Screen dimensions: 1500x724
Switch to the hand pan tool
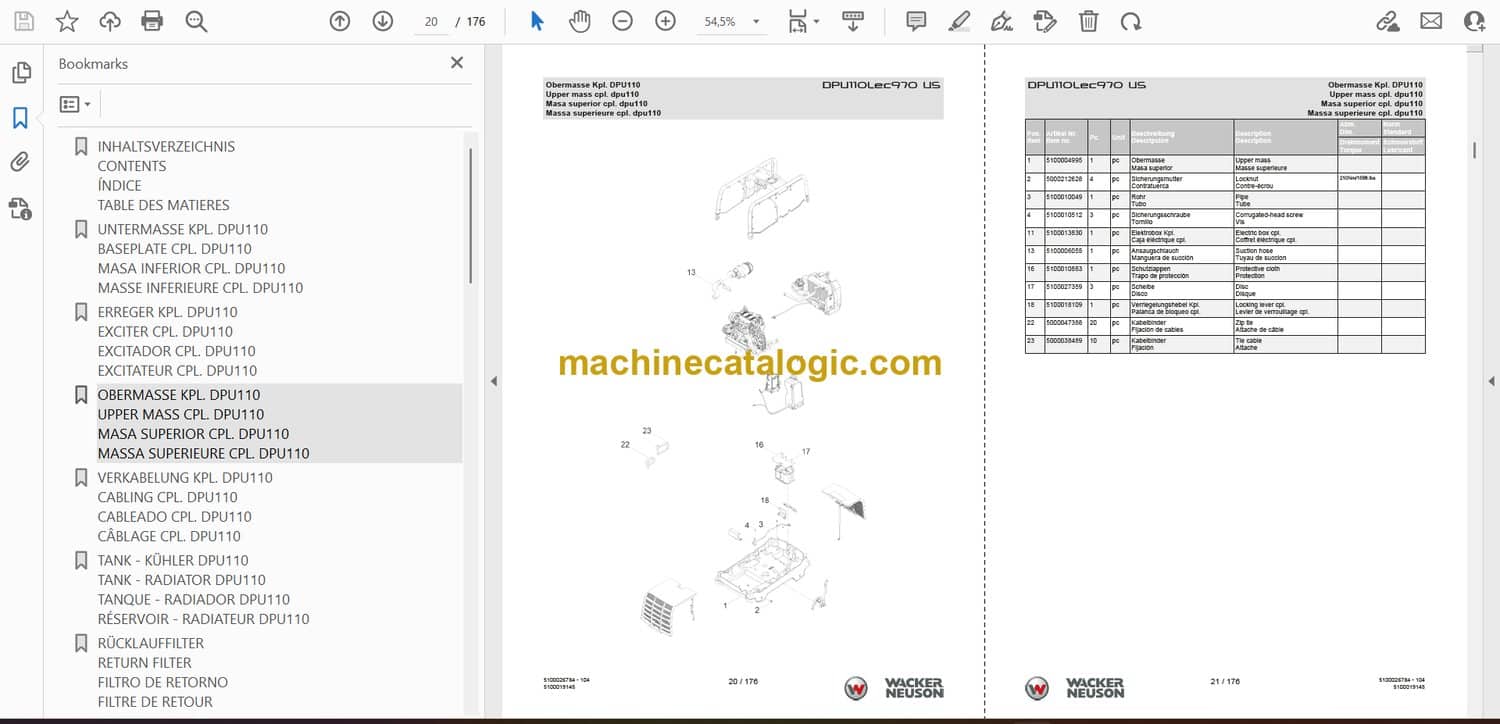click(x=579, y=21)
